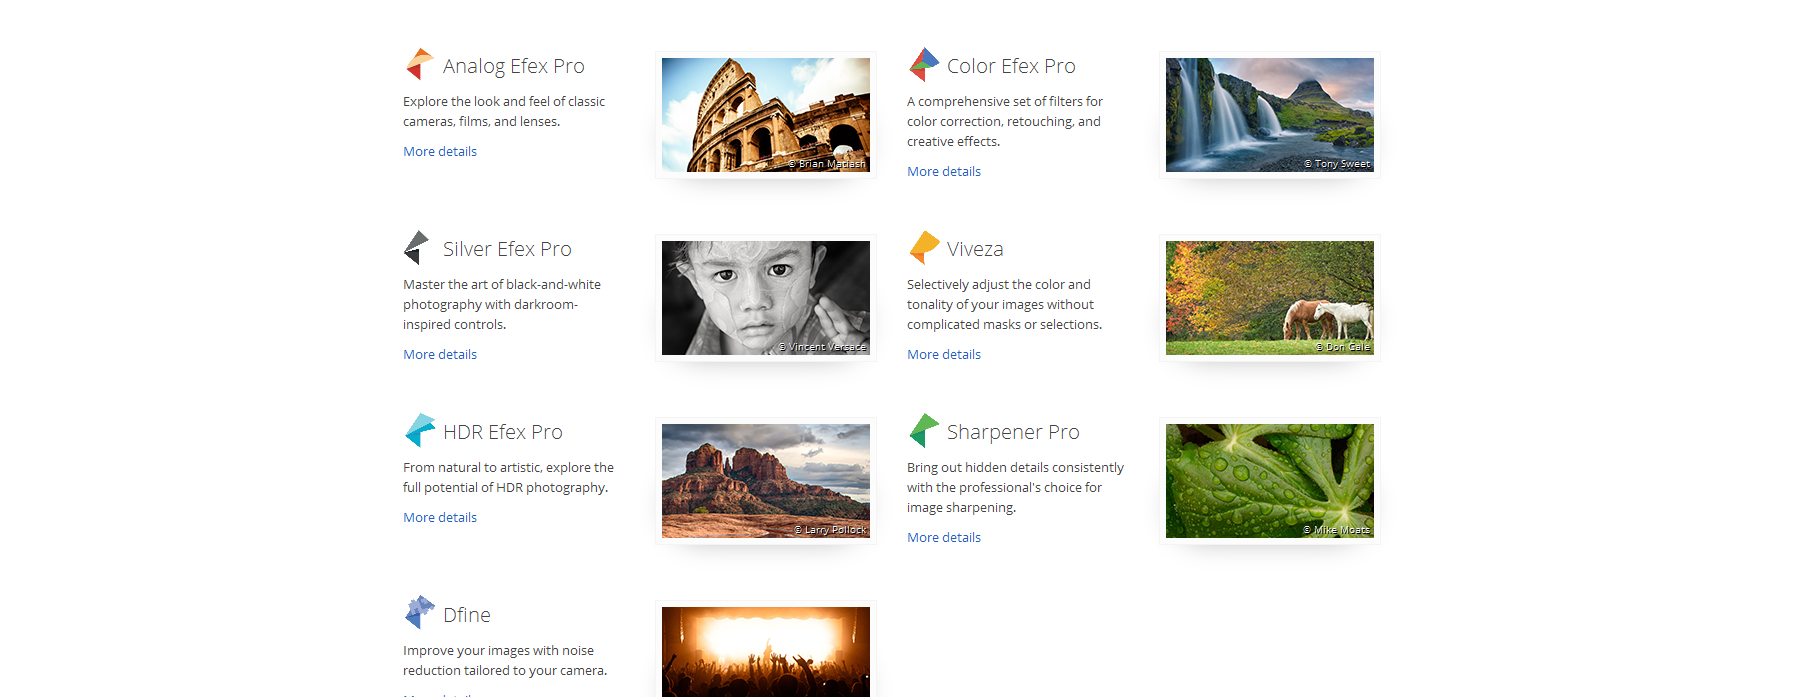Image resolution: width=1820 pixels, height=697 pixels.
Task: View the concert crowd thumbnail for Dfine
Action: pos(766,652)
